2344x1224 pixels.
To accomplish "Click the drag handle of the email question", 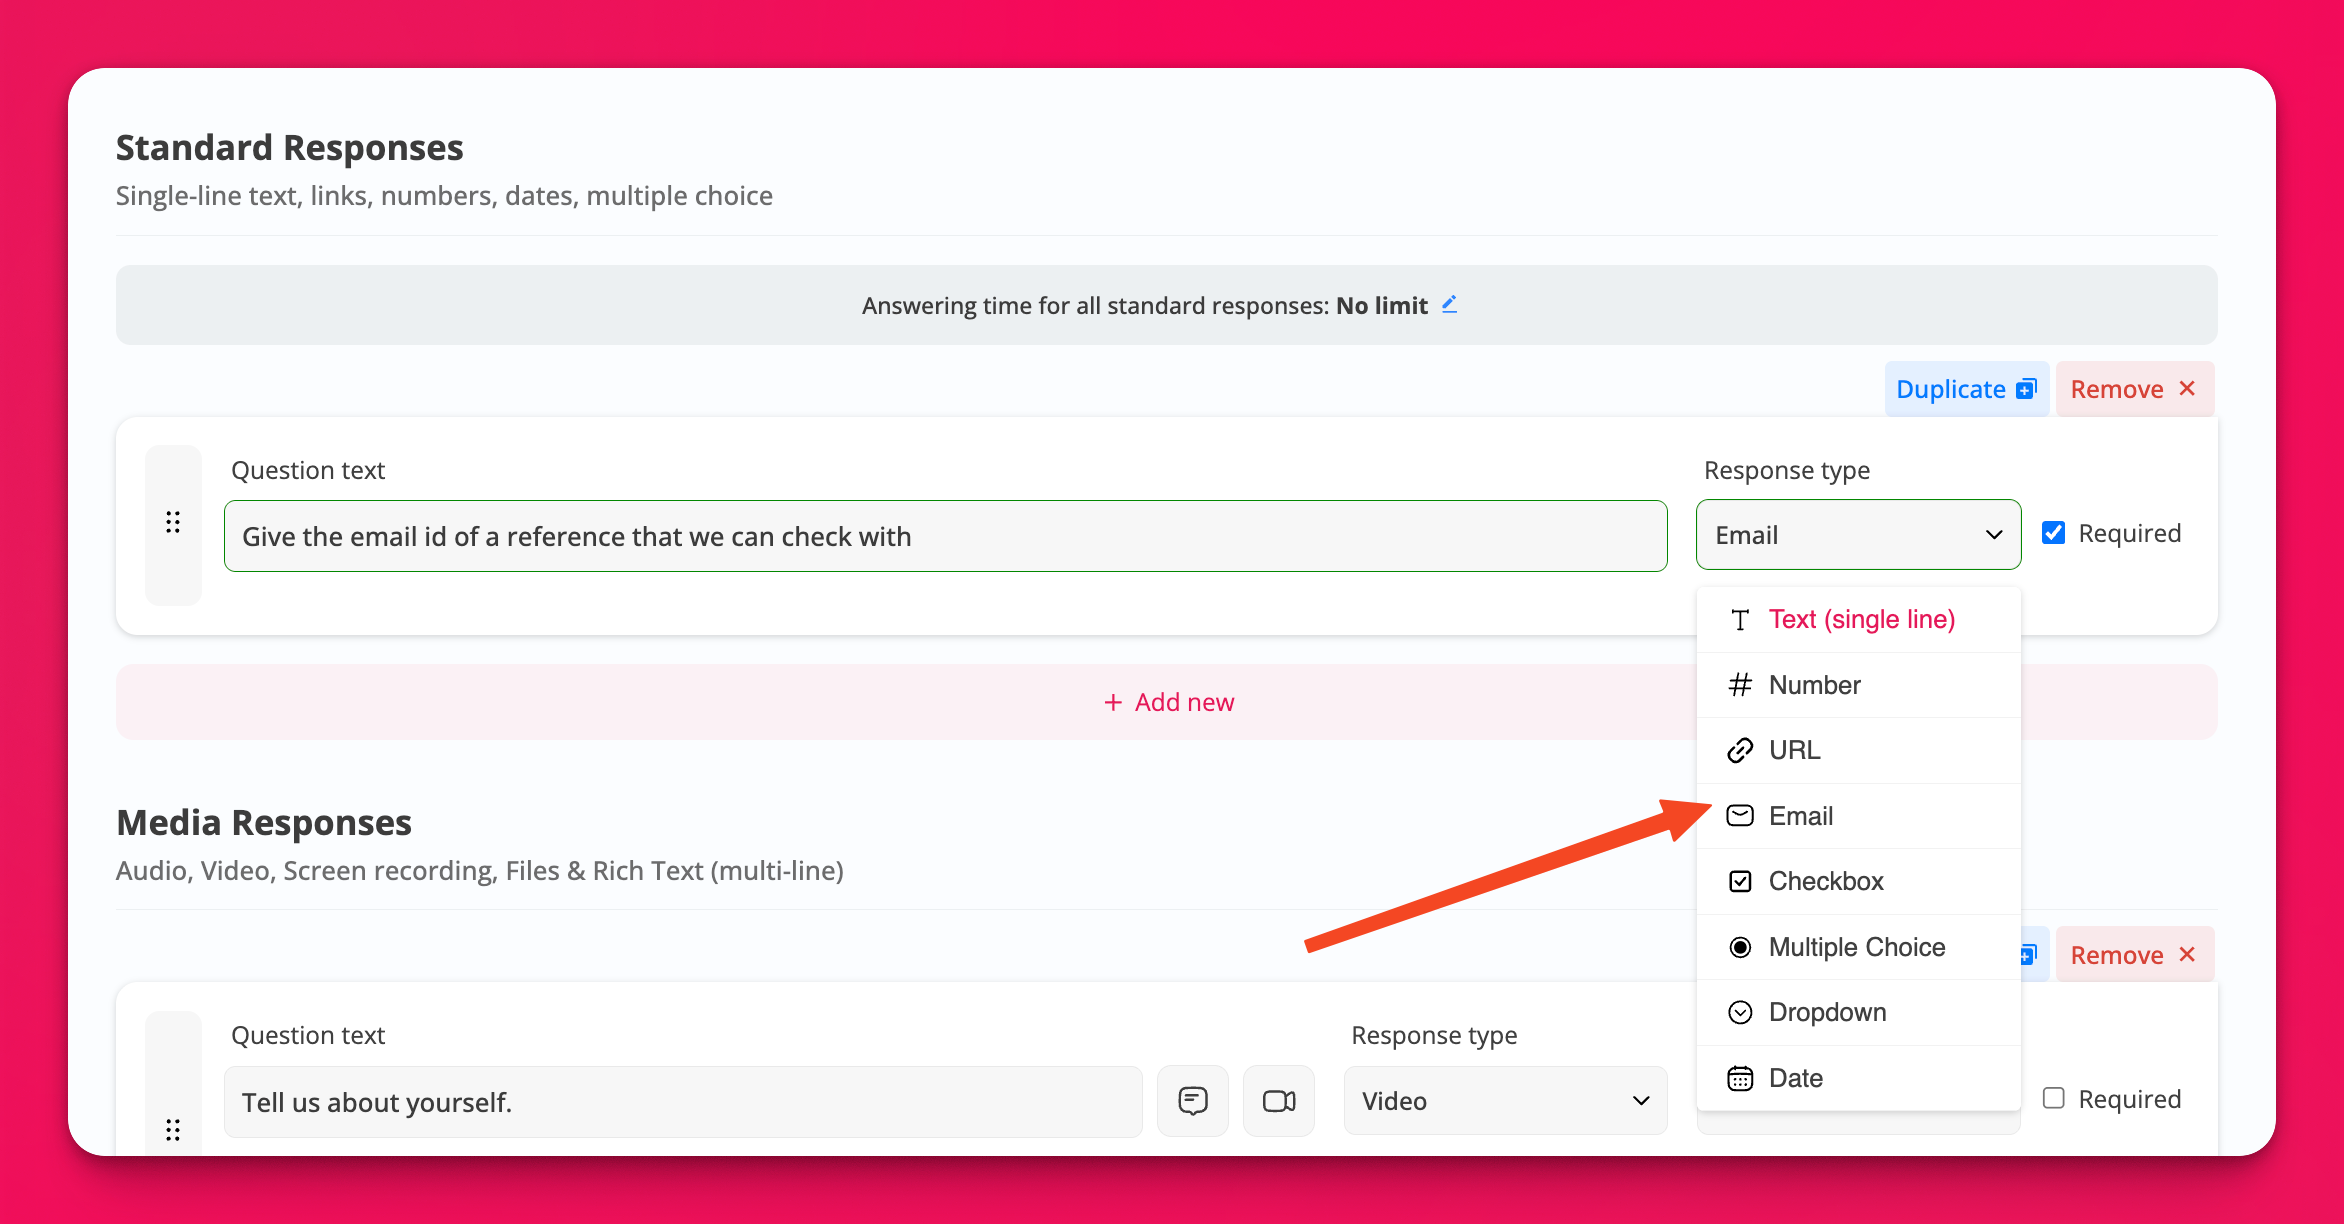I will pos(173,523).
